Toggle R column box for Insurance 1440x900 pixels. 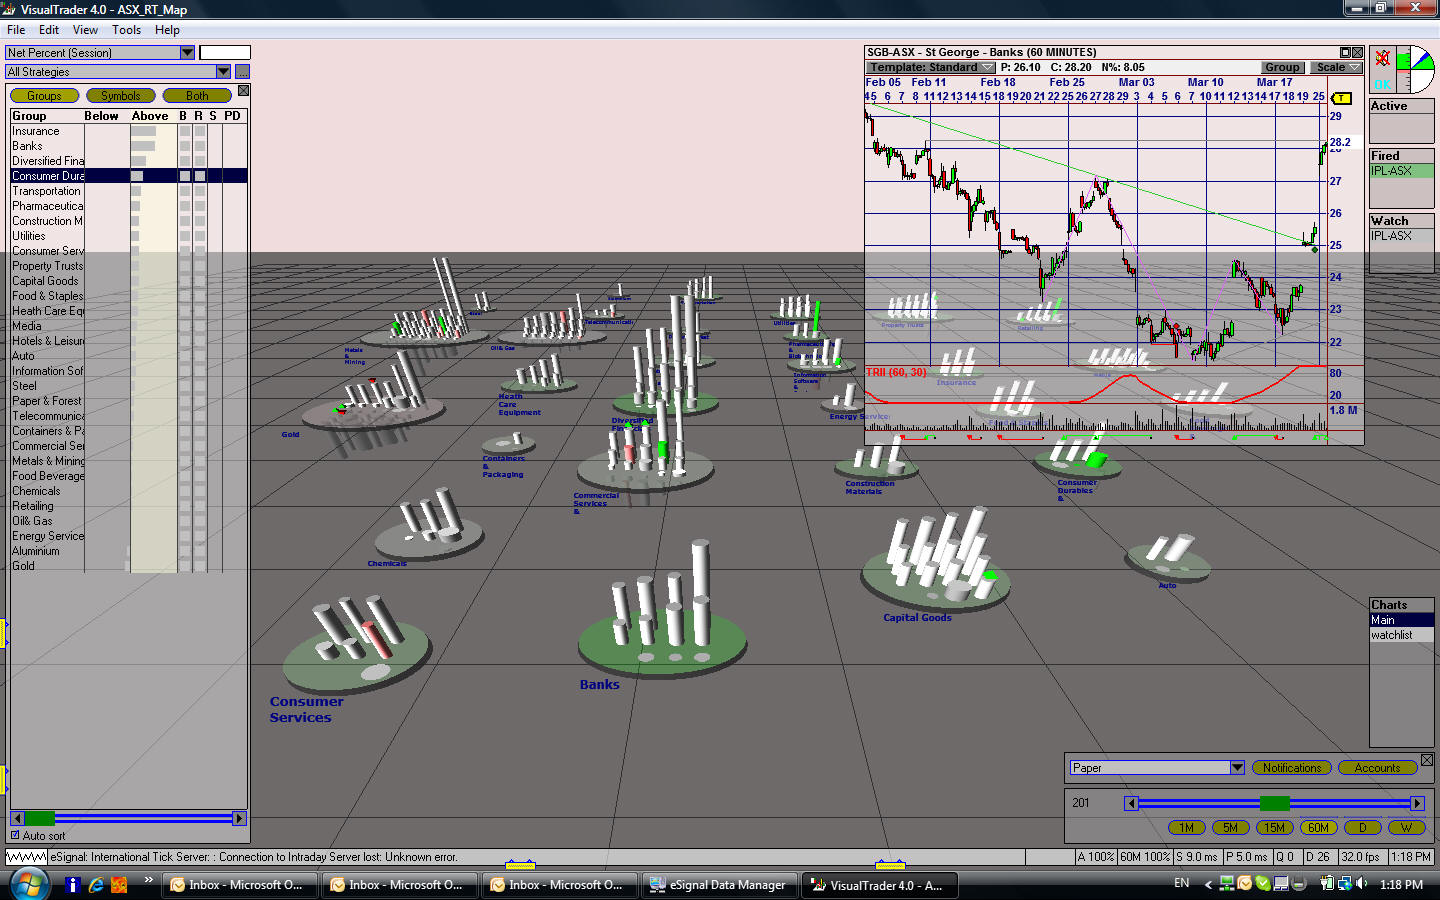200,131
